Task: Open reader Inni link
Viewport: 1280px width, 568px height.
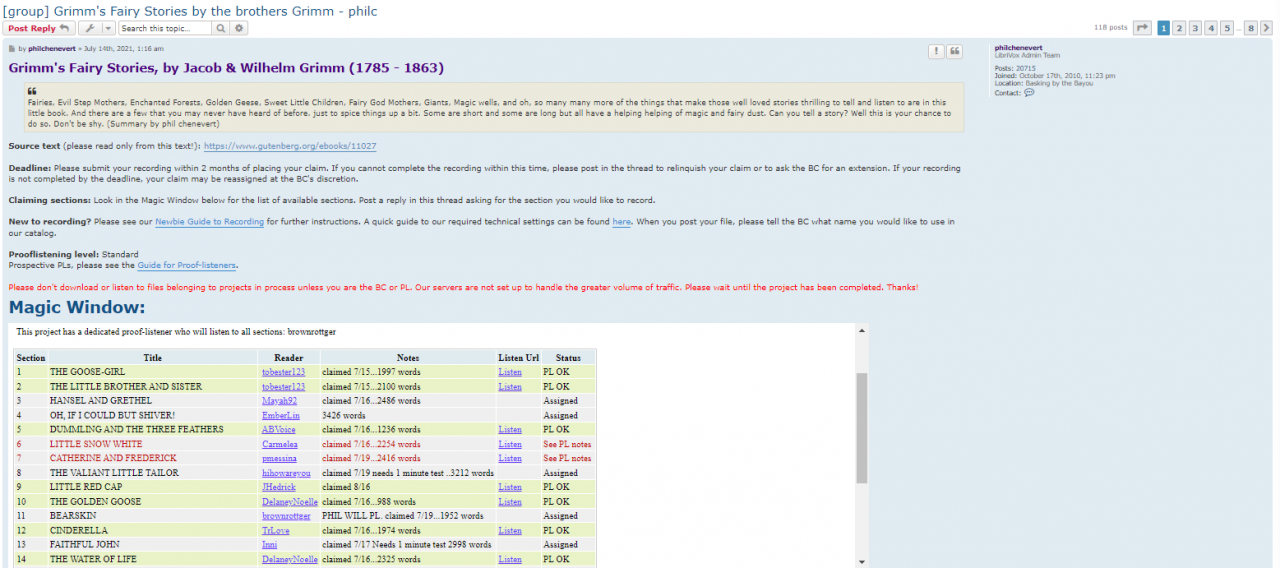Action: (269, 545)
